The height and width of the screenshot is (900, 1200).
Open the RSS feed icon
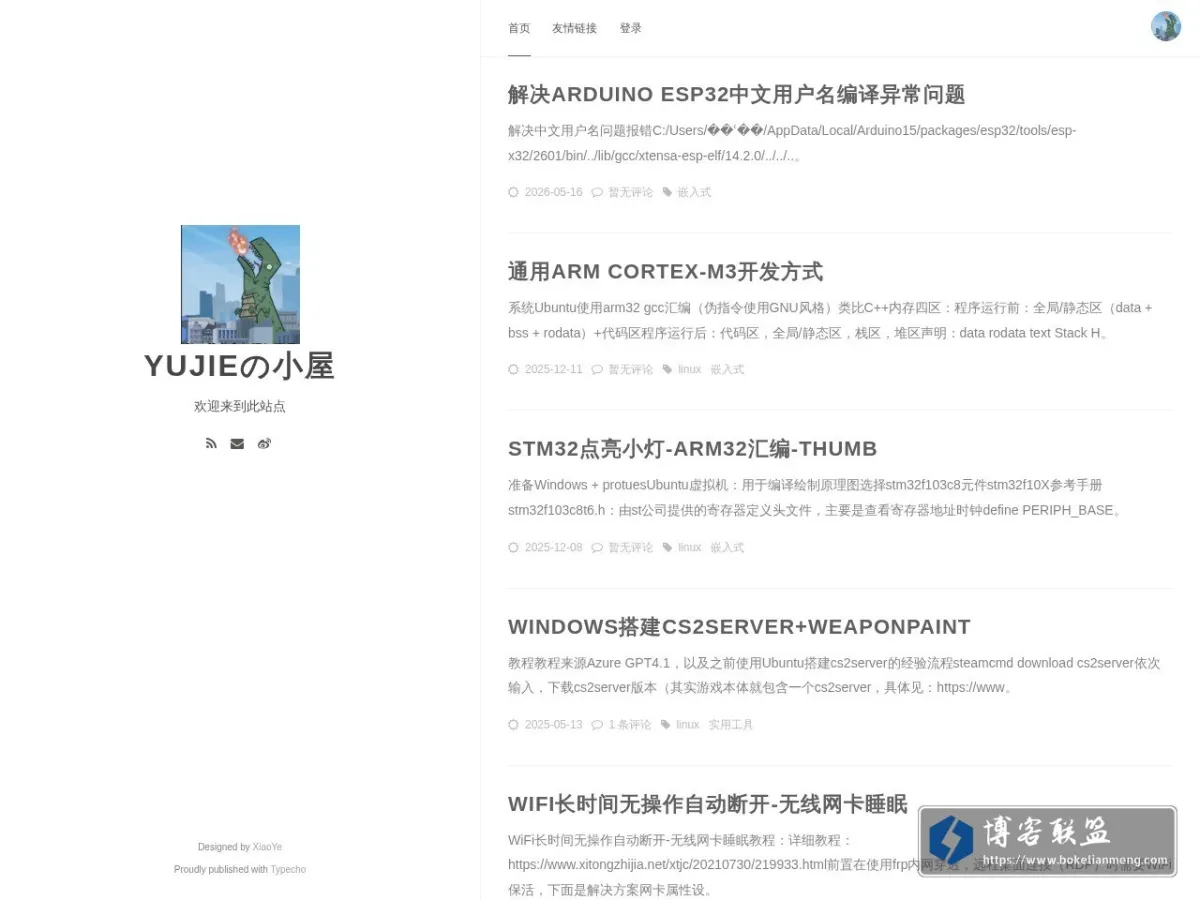[211, 443]
